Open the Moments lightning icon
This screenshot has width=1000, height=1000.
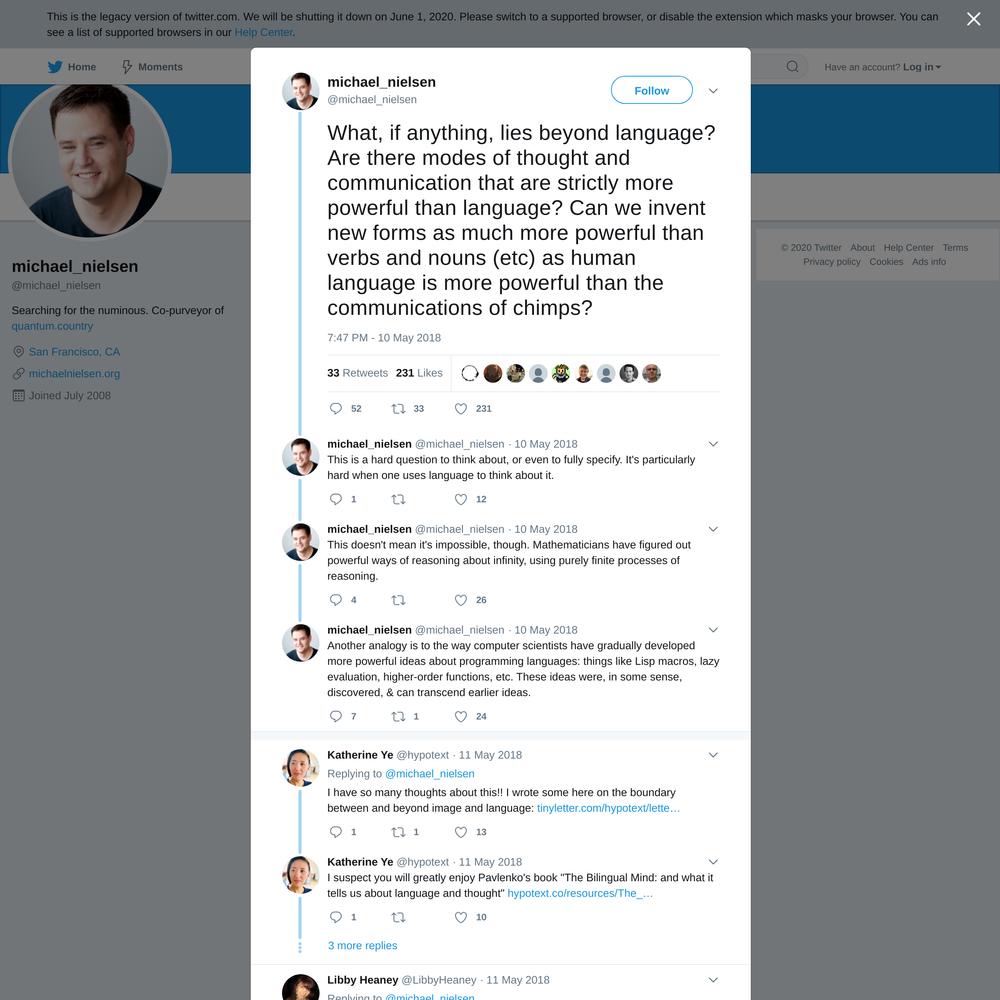pyautogui.click(x=127, y=66)
